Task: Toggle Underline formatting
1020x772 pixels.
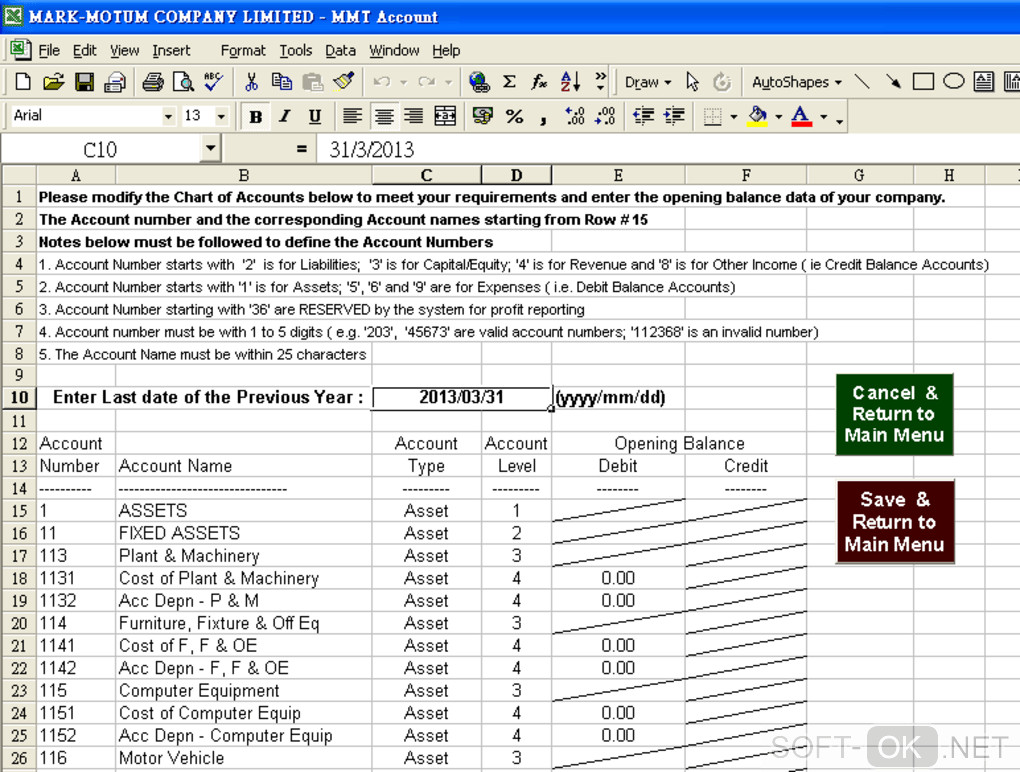Action: tap(315, 116)
